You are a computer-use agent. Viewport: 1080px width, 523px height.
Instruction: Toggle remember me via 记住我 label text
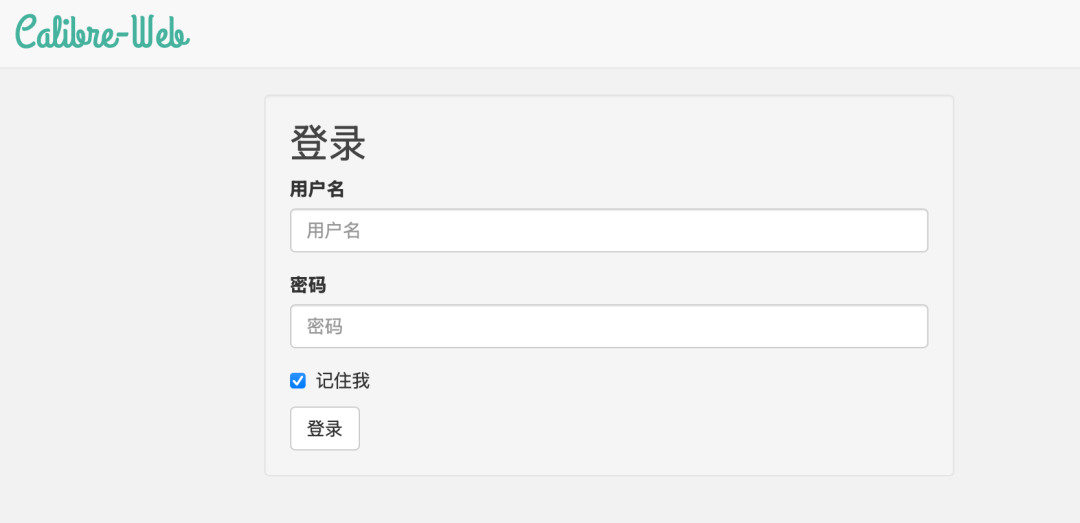(x=343, y=380)
